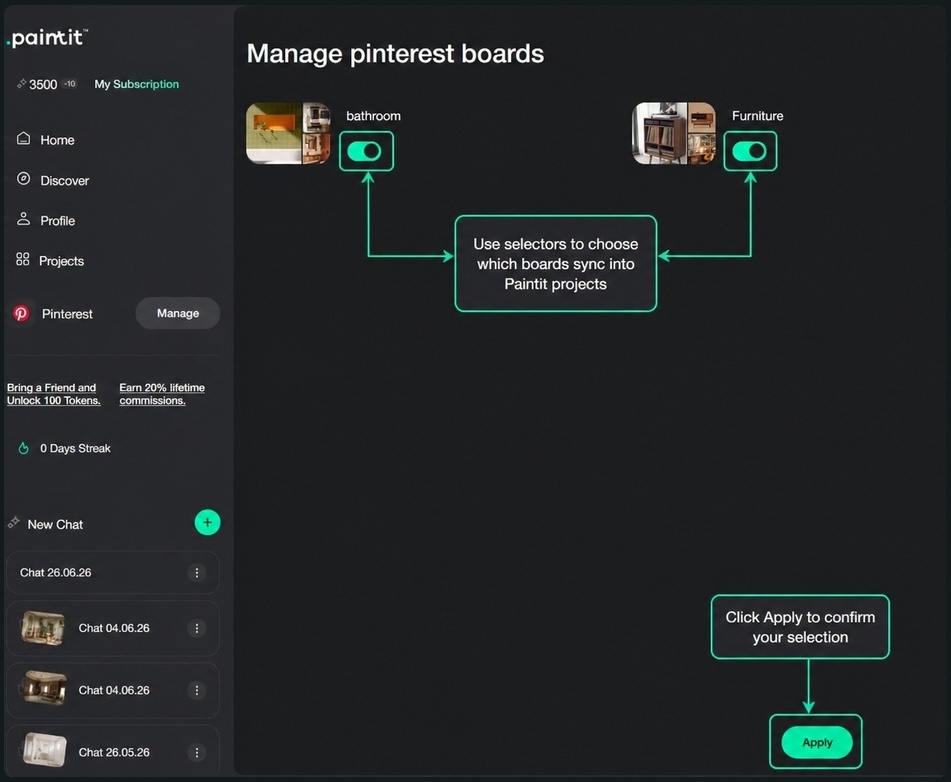Viewport: 951px width, 782px height.
Task: Open Chat 26.05.26
Action: [x=113, y=751]
